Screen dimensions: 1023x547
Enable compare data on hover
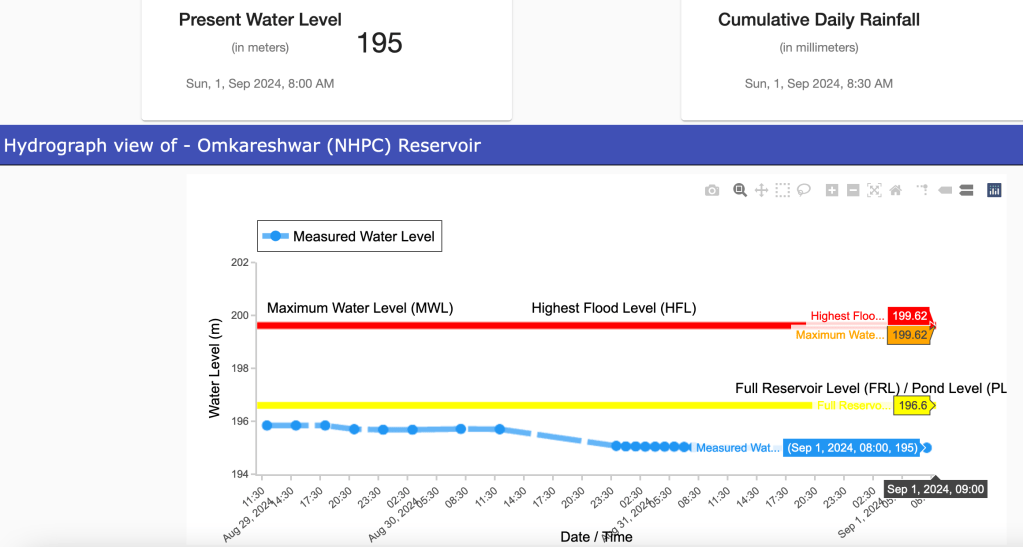pyautogui.click(x=966, y=190)
